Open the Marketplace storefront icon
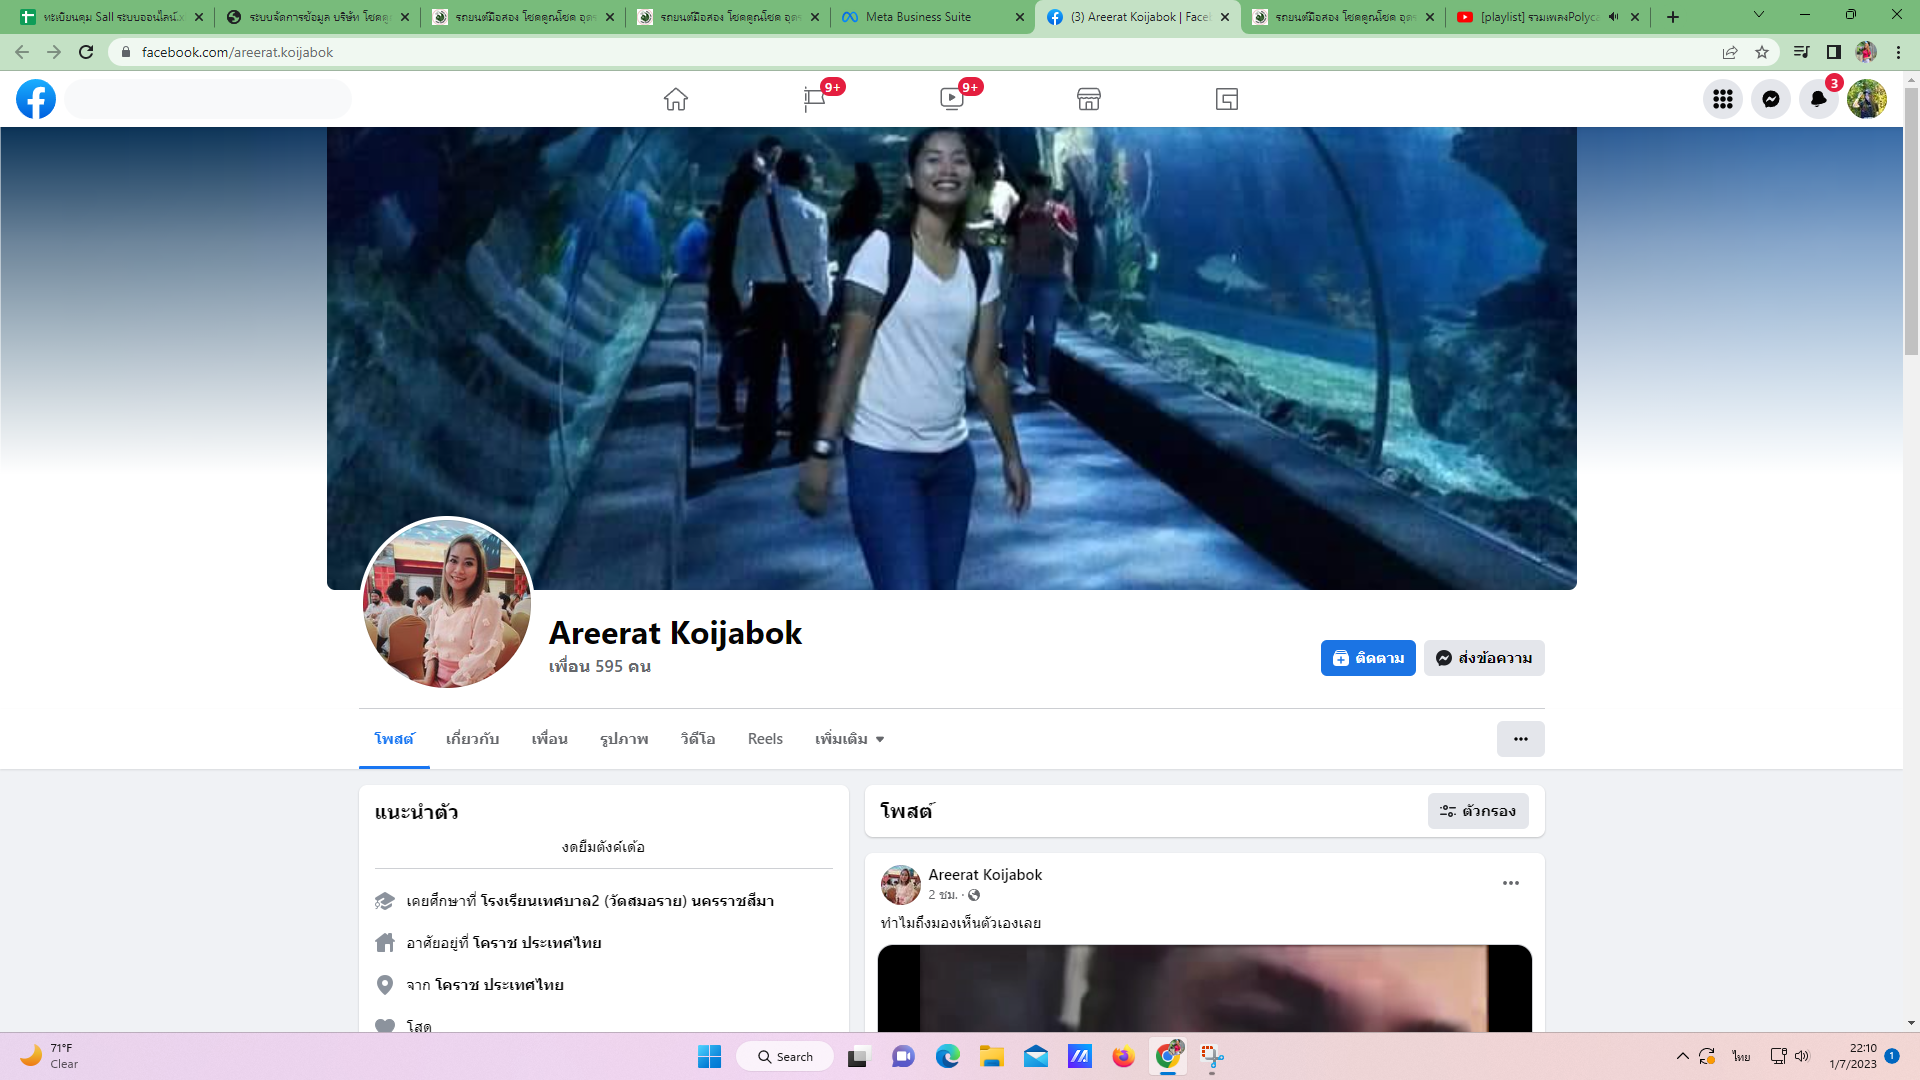The height and width of the screenshot is (1080, 1920). pos(1088,99)
